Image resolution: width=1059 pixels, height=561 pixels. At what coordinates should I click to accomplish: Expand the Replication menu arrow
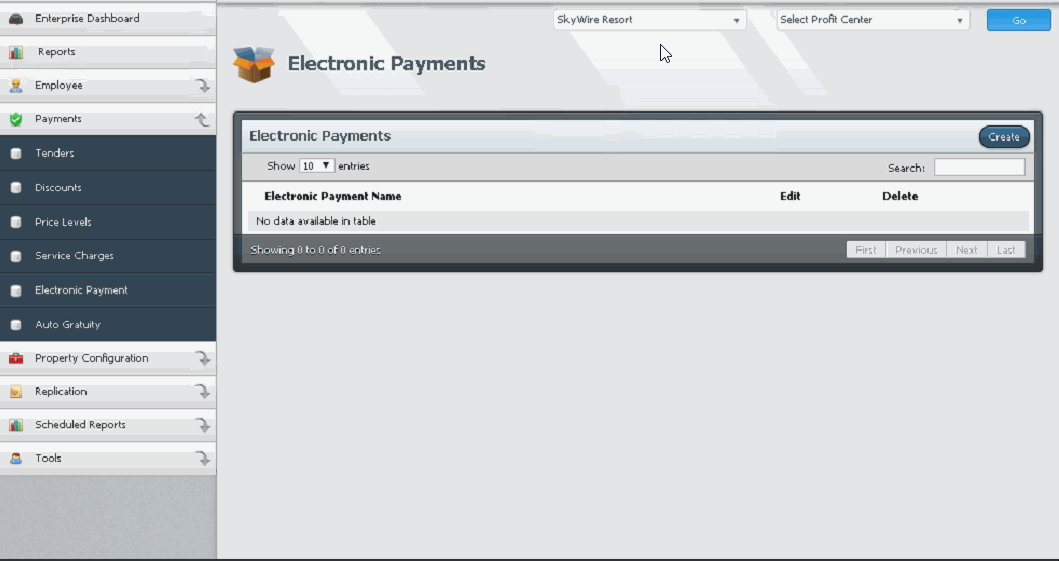click(203, 392)
